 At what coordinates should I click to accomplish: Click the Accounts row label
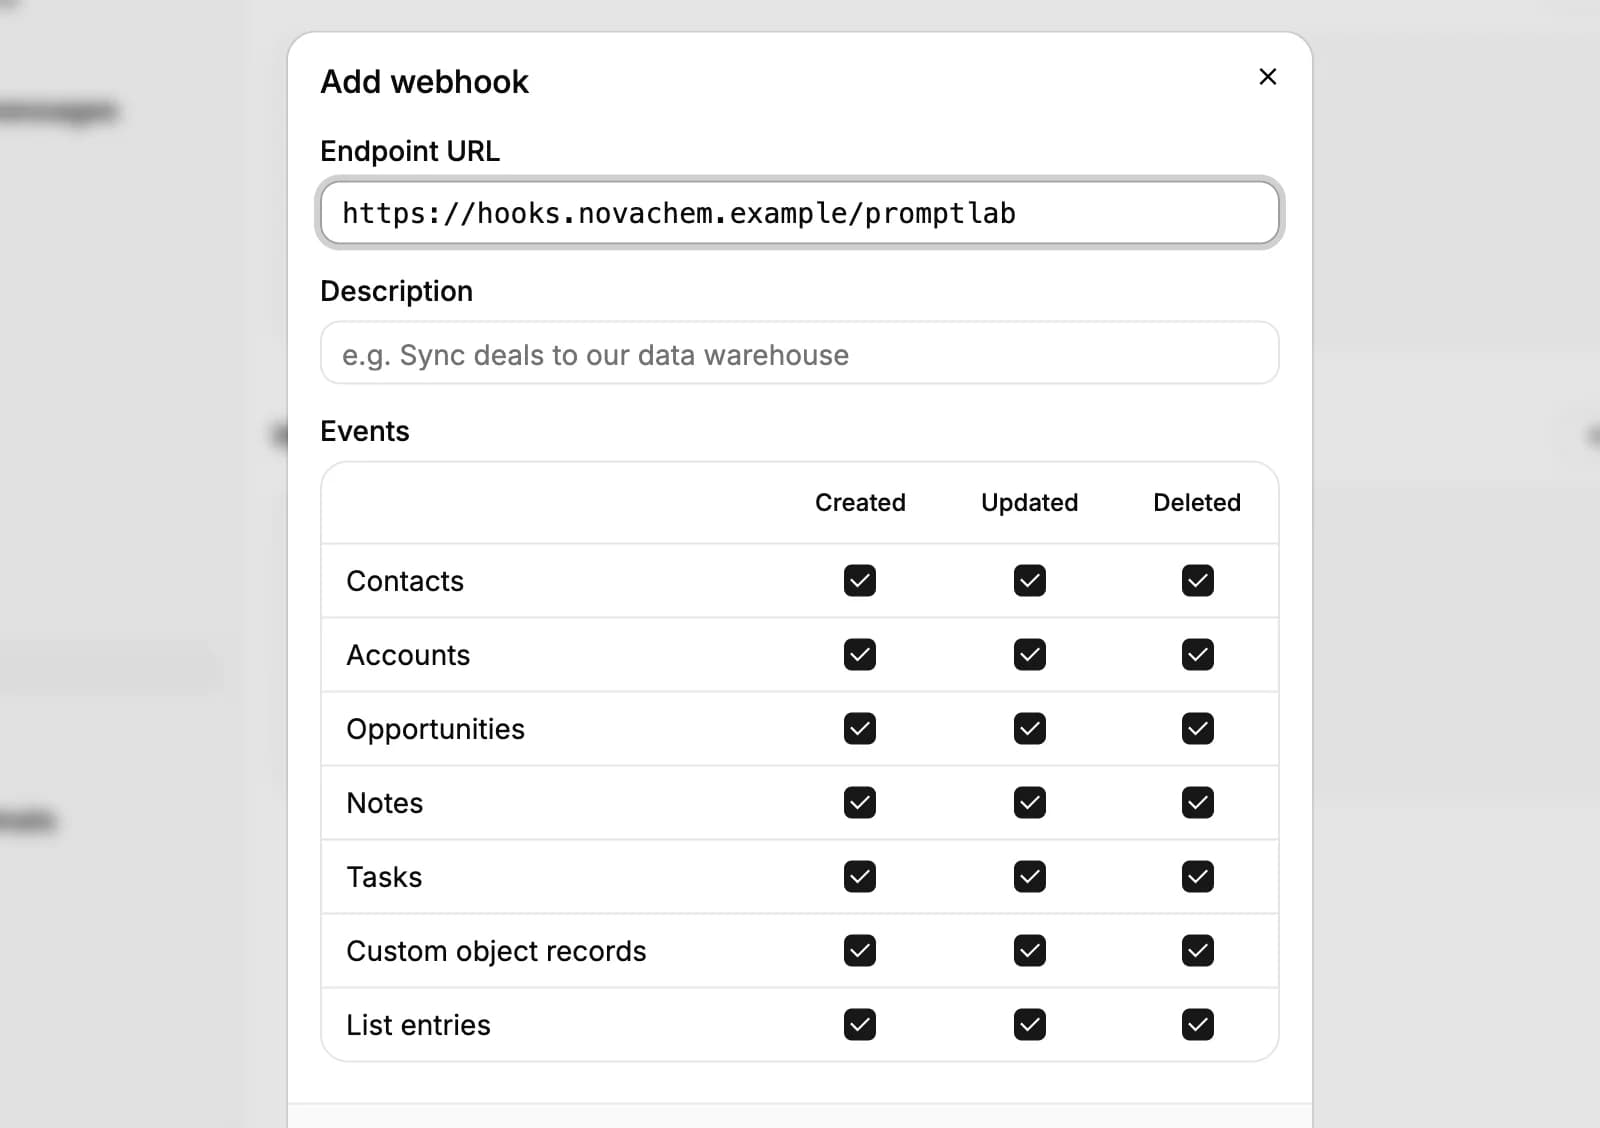click(x=408, y=655)
